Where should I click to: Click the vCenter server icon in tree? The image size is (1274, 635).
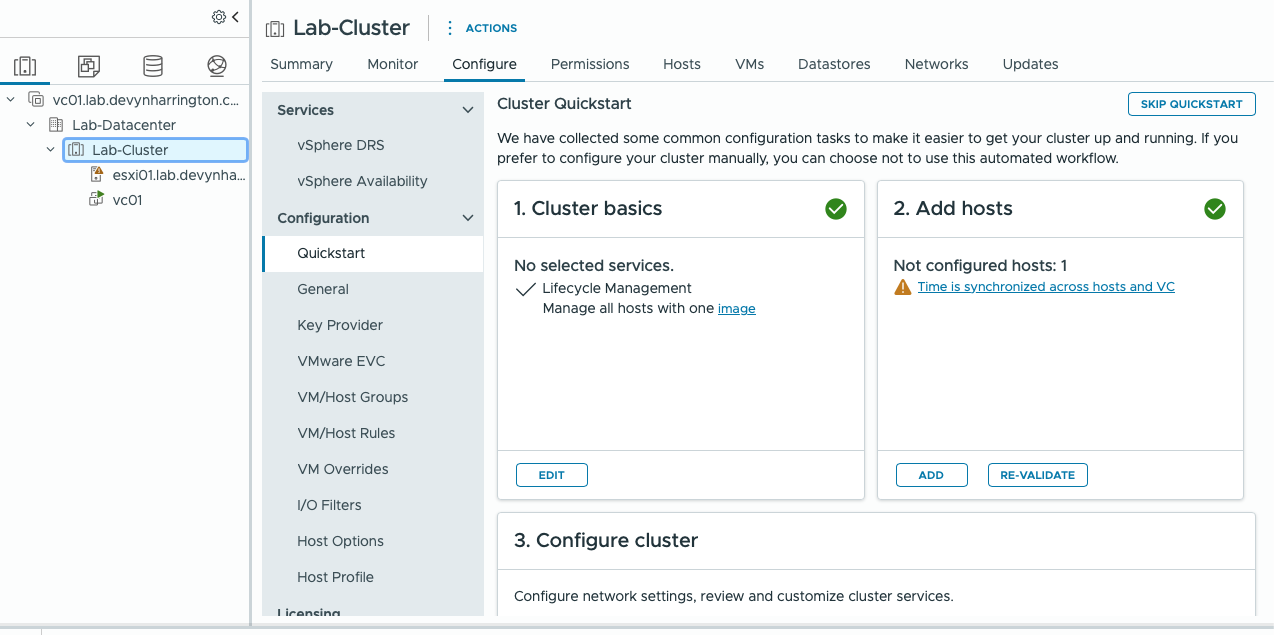coord(36,100)
